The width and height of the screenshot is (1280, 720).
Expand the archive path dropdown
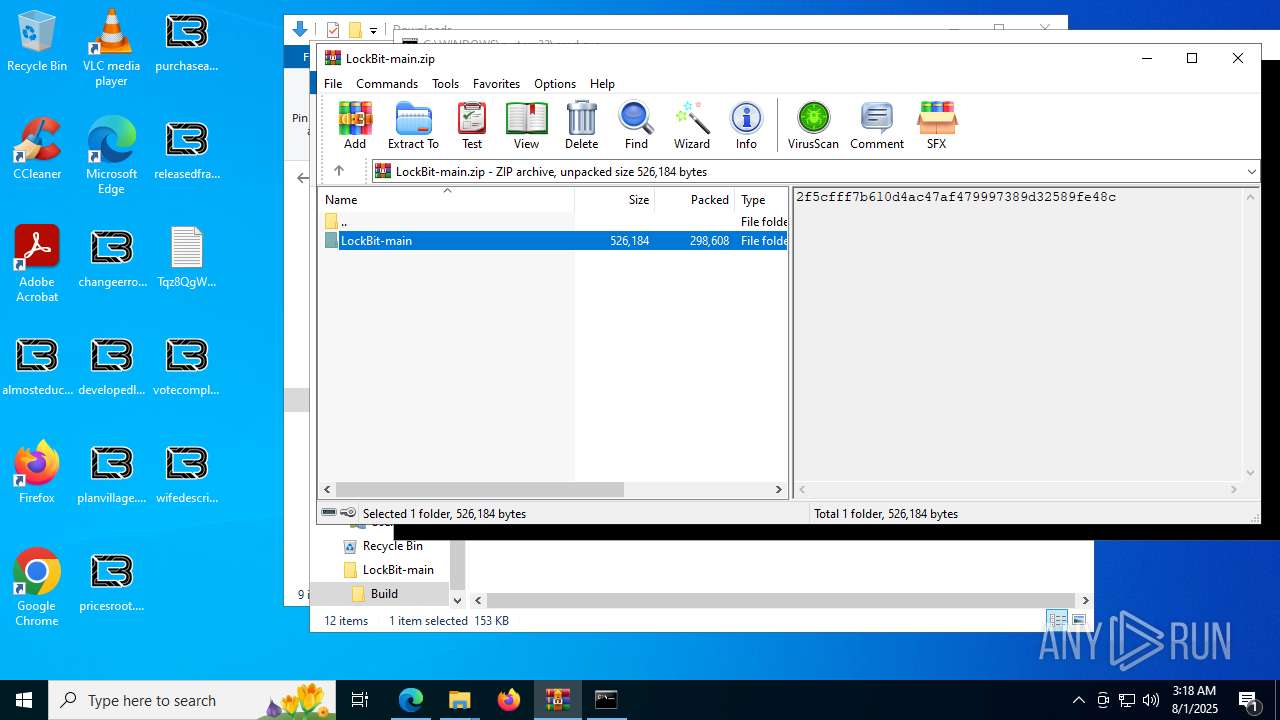click(x=1251, y=172)
